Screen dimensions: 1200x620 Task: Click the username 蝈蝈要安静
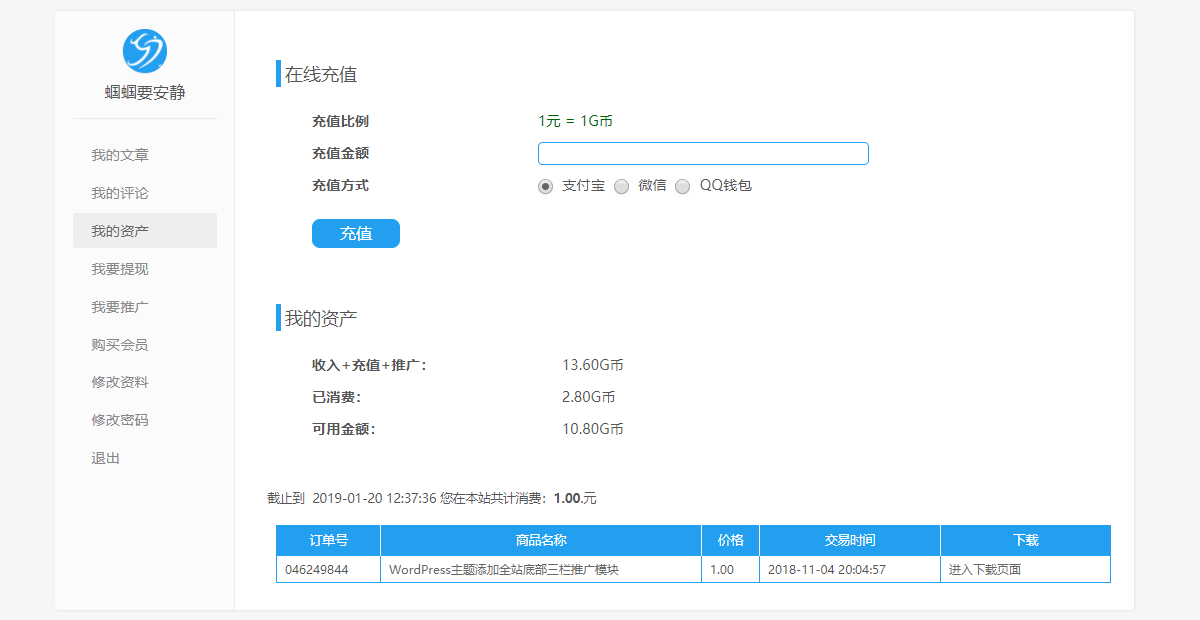(x=144, y=90)
